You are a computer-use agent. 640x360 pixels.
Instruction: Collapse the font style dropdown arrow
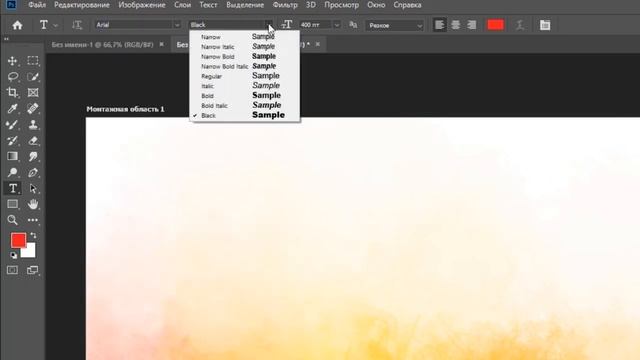pos(268,25)
